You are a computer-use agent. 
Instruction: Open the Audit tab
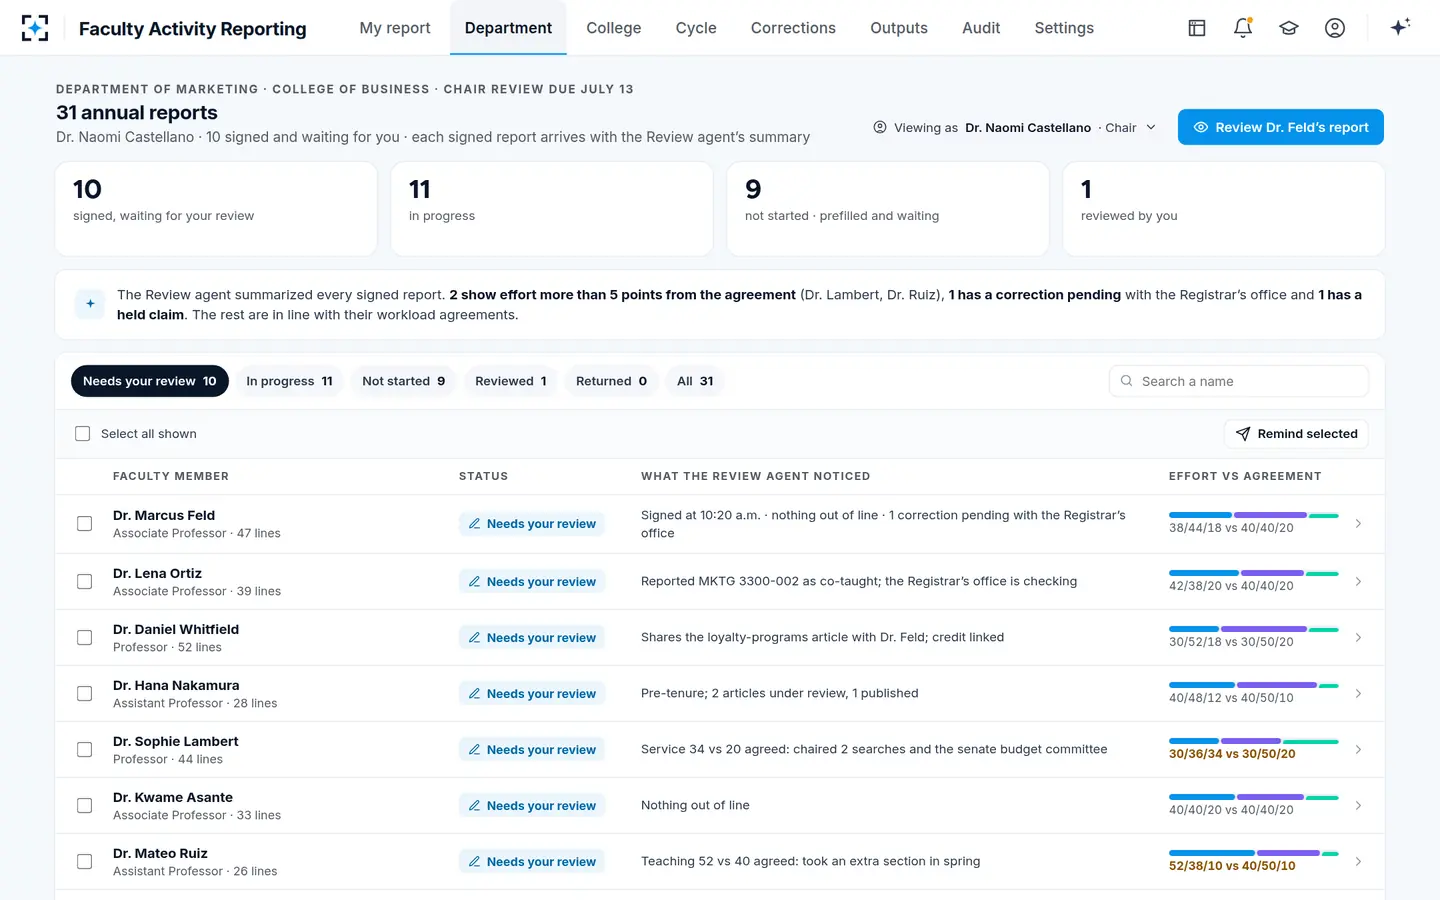[981, 28]
